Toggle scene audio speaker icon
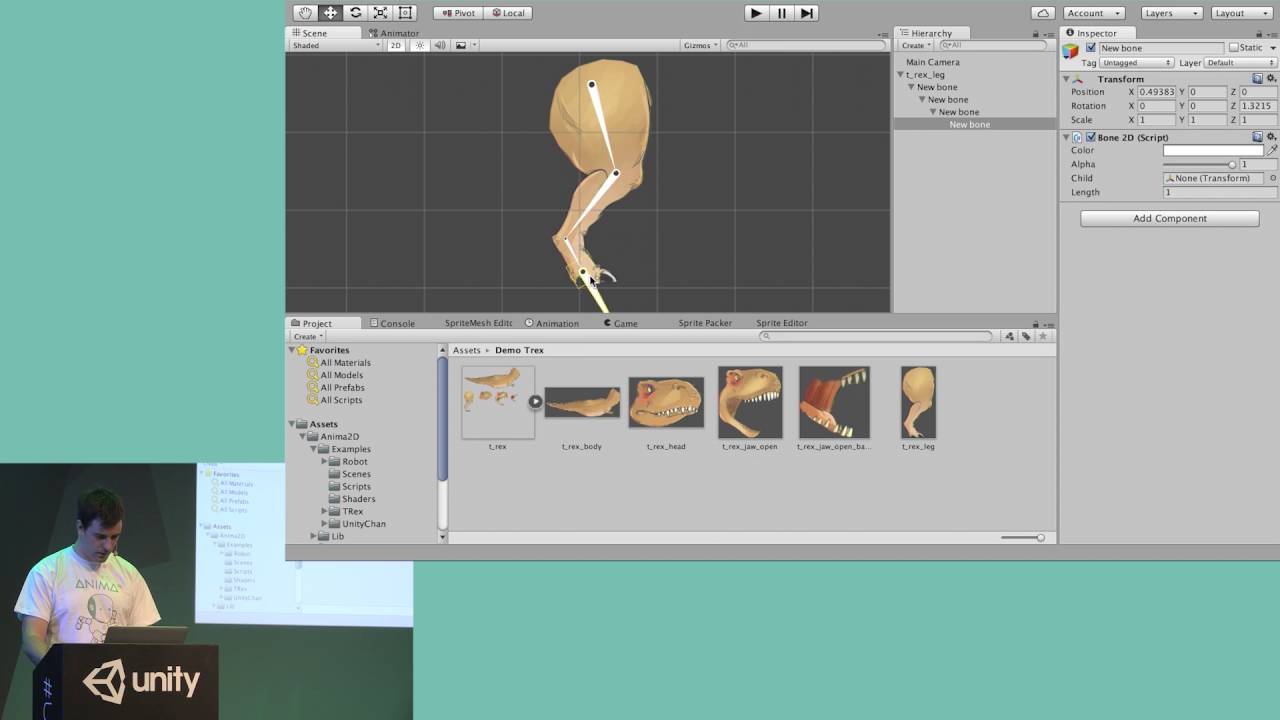This screenshot has height=720, width=1280. (x=439, y=45)
